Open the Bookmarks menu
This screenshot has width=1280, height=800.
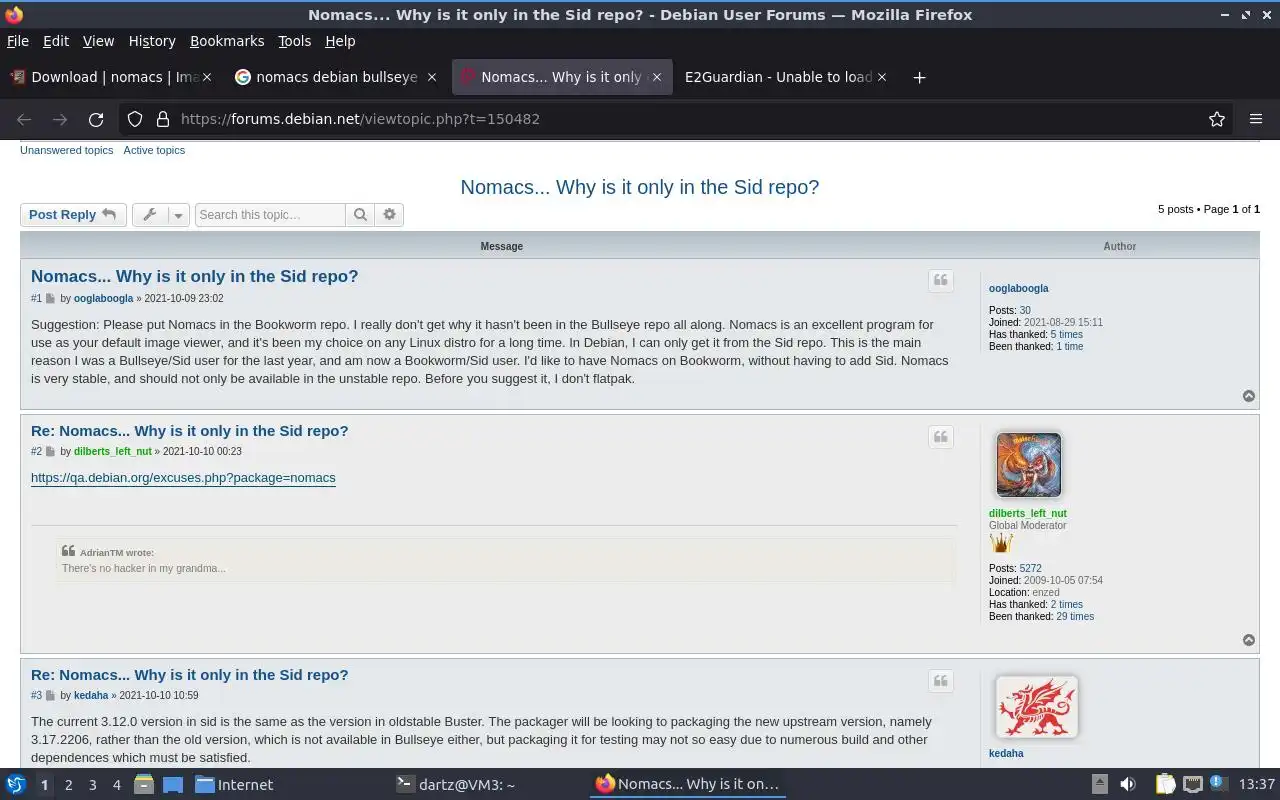coord(227,41)
